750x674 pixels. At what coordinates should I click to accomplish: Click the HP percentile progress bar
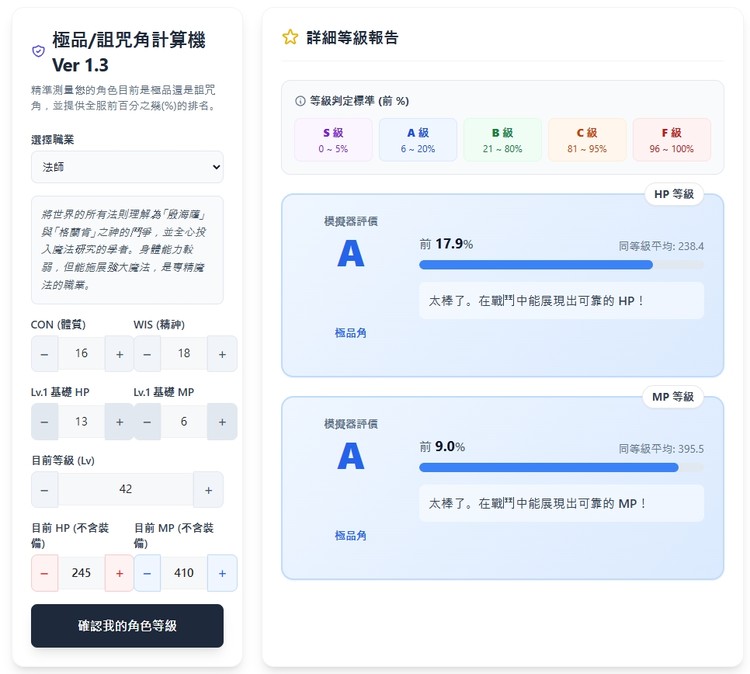562,265
